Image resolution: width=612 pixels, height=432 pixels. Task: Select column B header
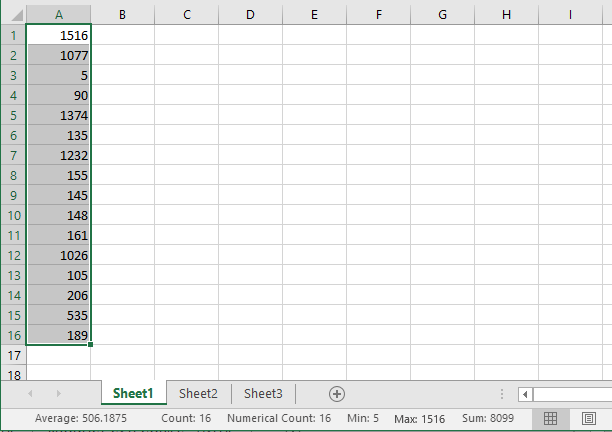(x=123, y=15)
